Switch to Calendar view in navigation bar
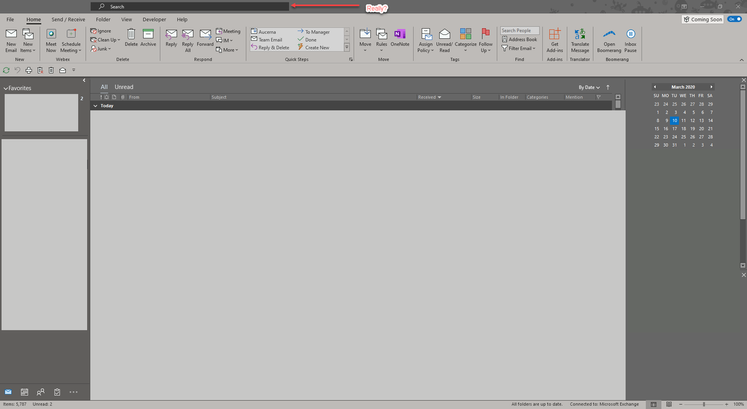 point(24,392)
